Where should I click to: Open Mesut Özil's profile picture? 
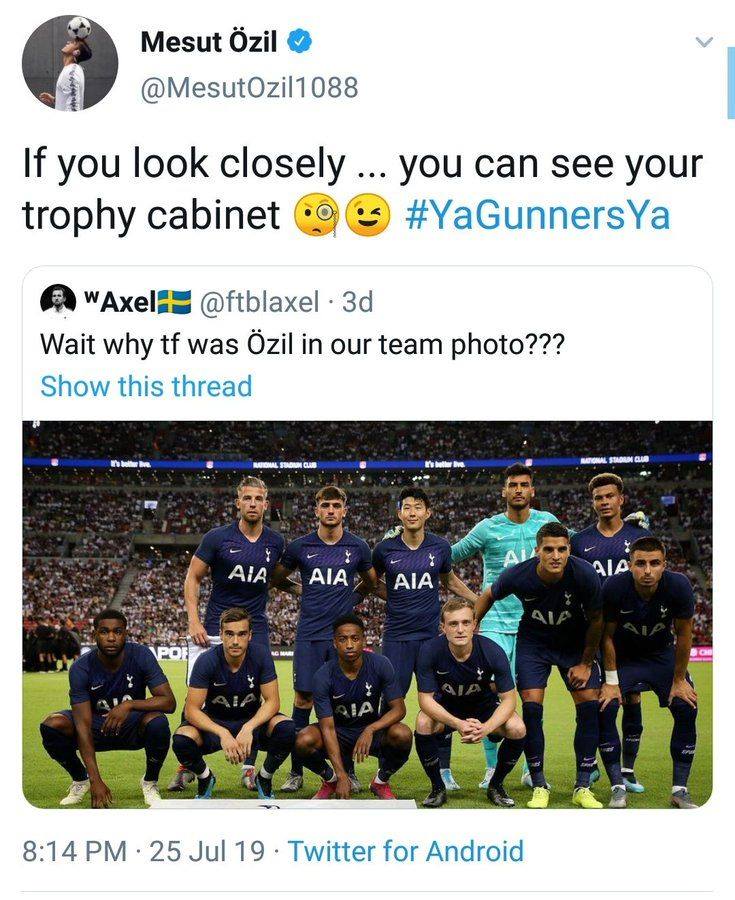tap(70, 63)
